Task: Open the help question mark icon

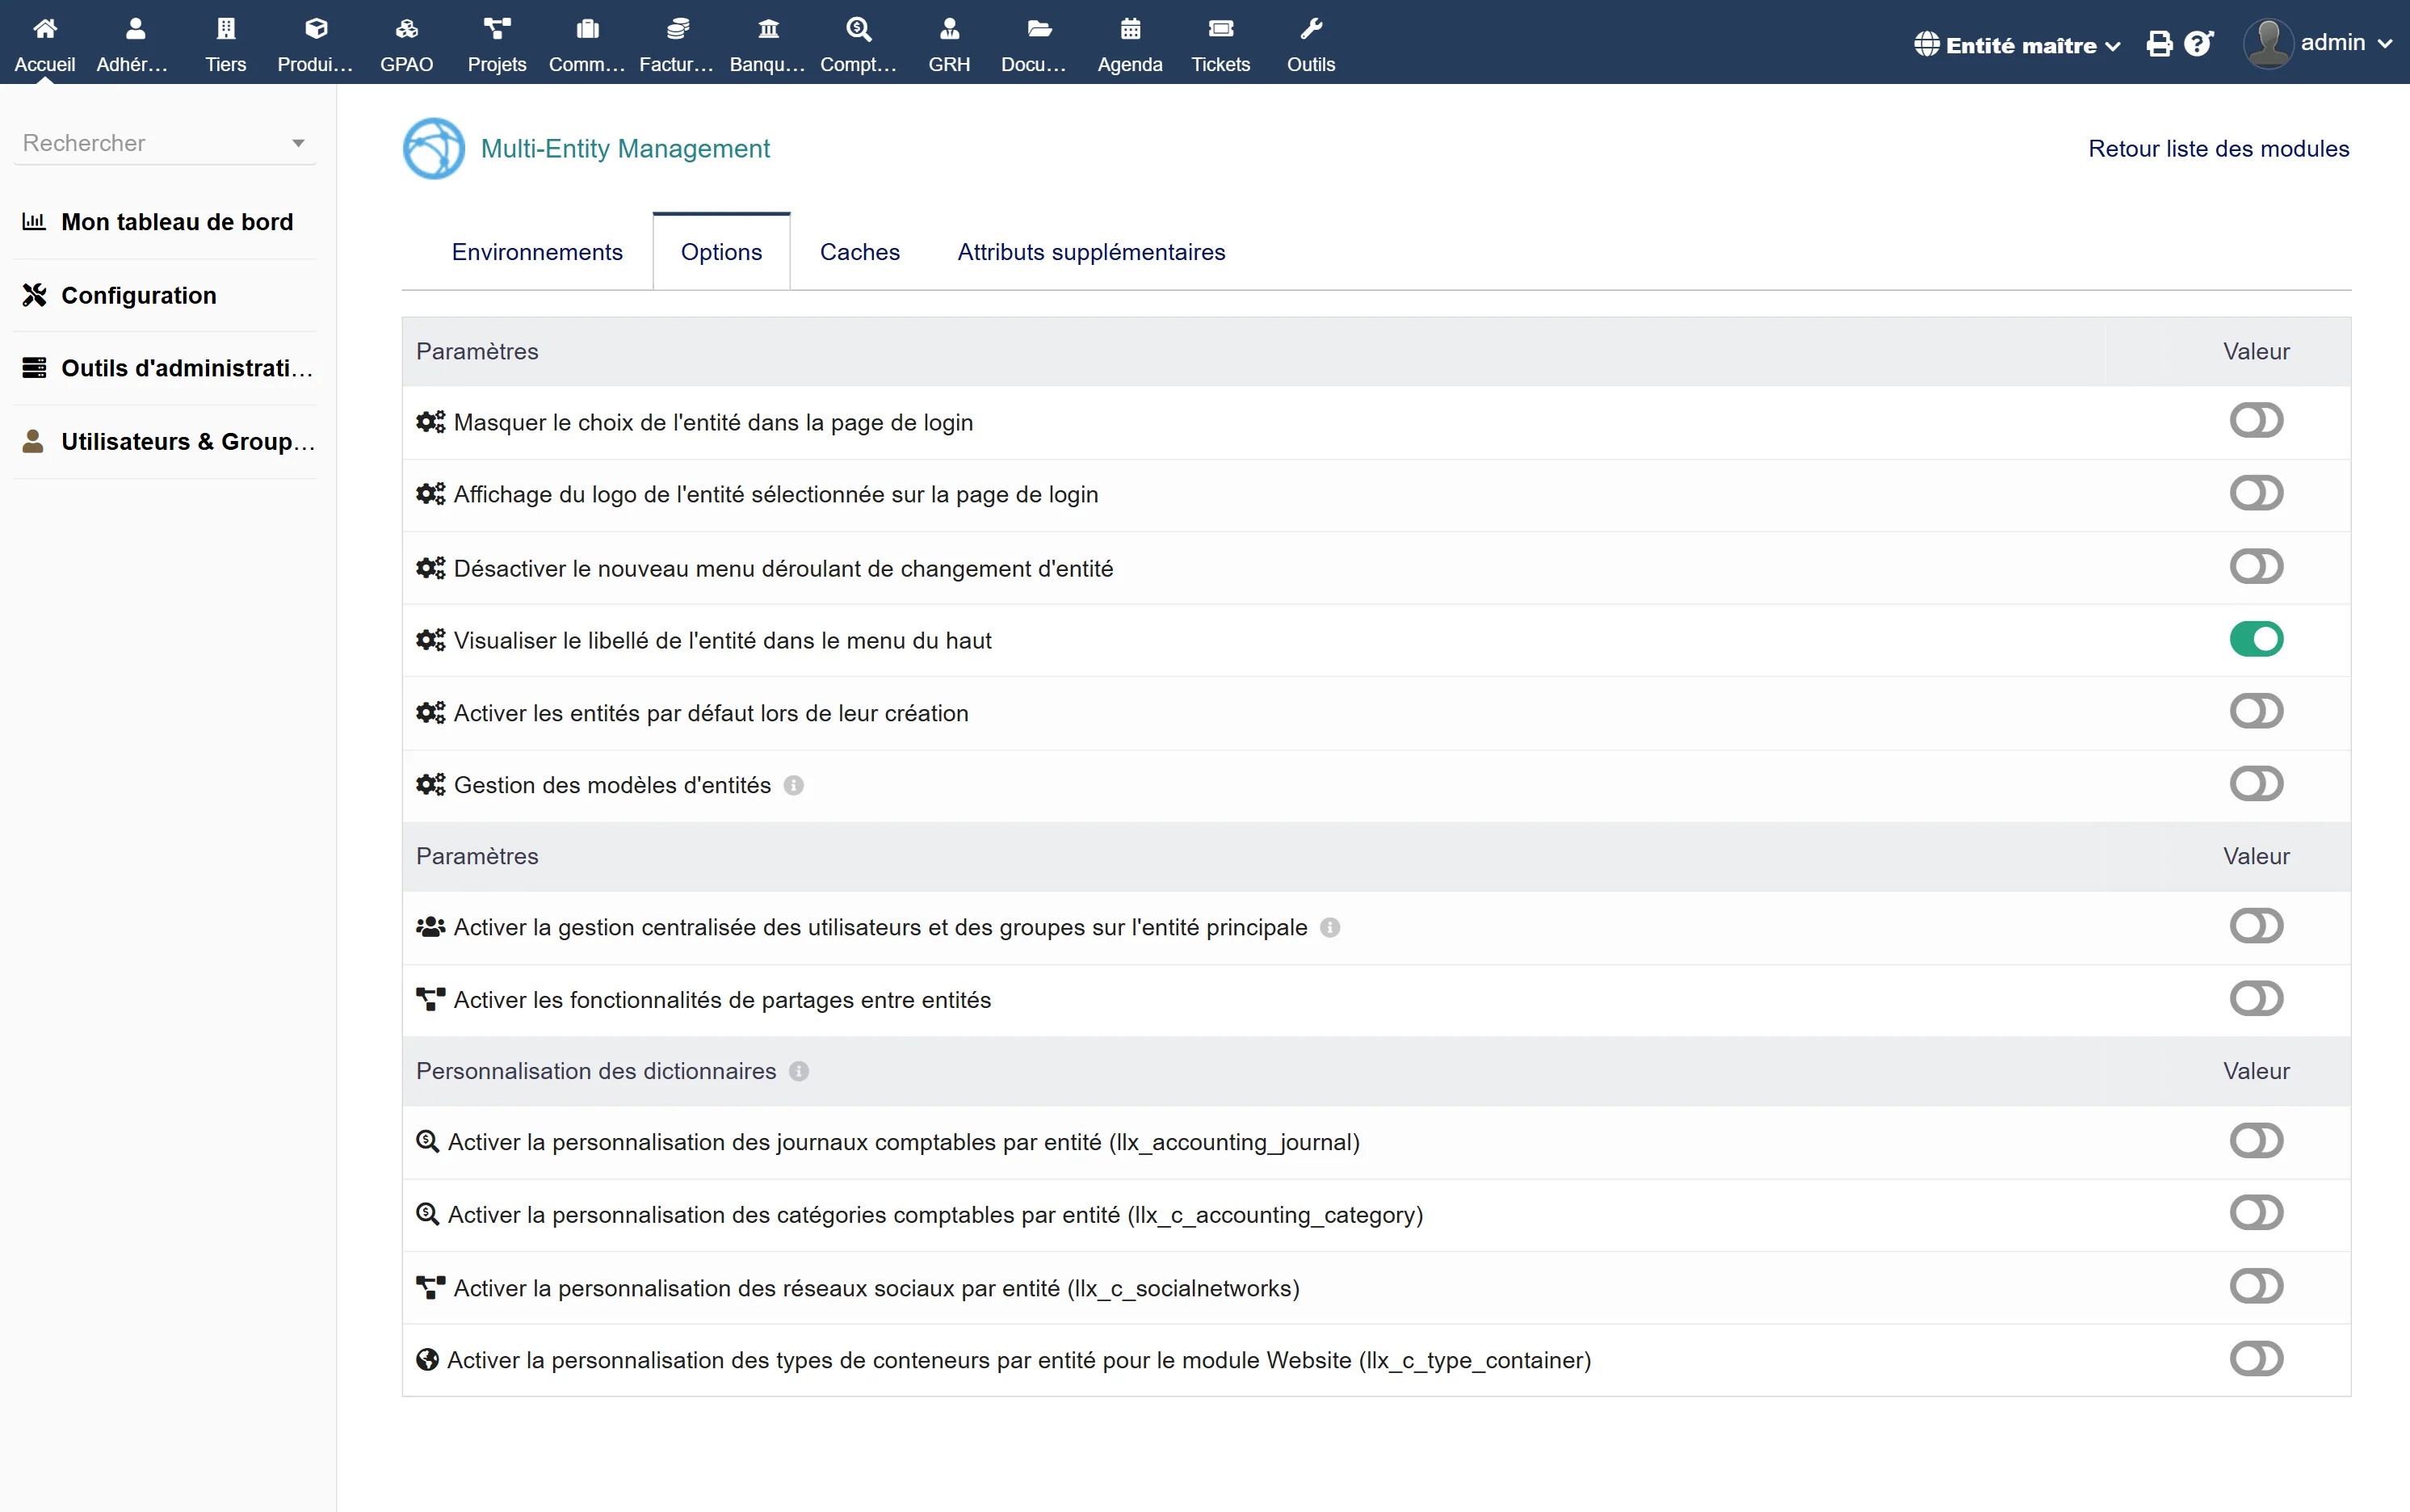Action: [x=2197, y=43]
